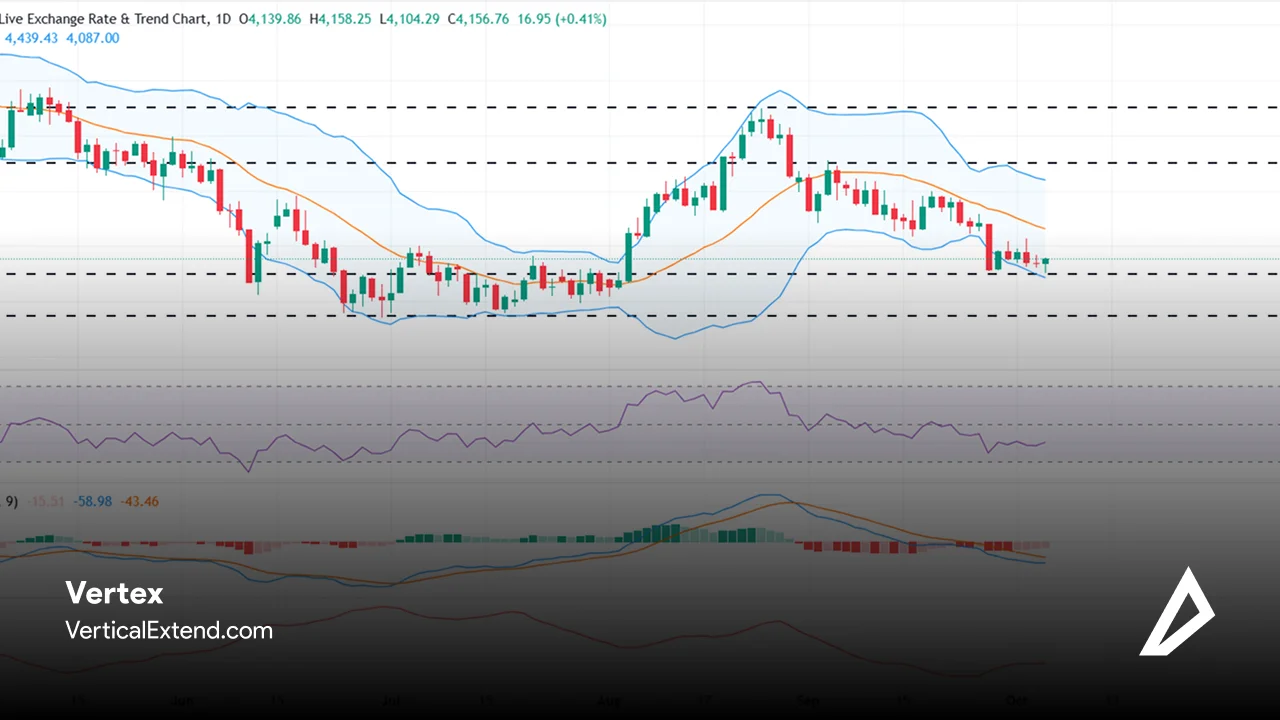
Task: Click the open price O4,139.86
Action: [x=270, y=19]
